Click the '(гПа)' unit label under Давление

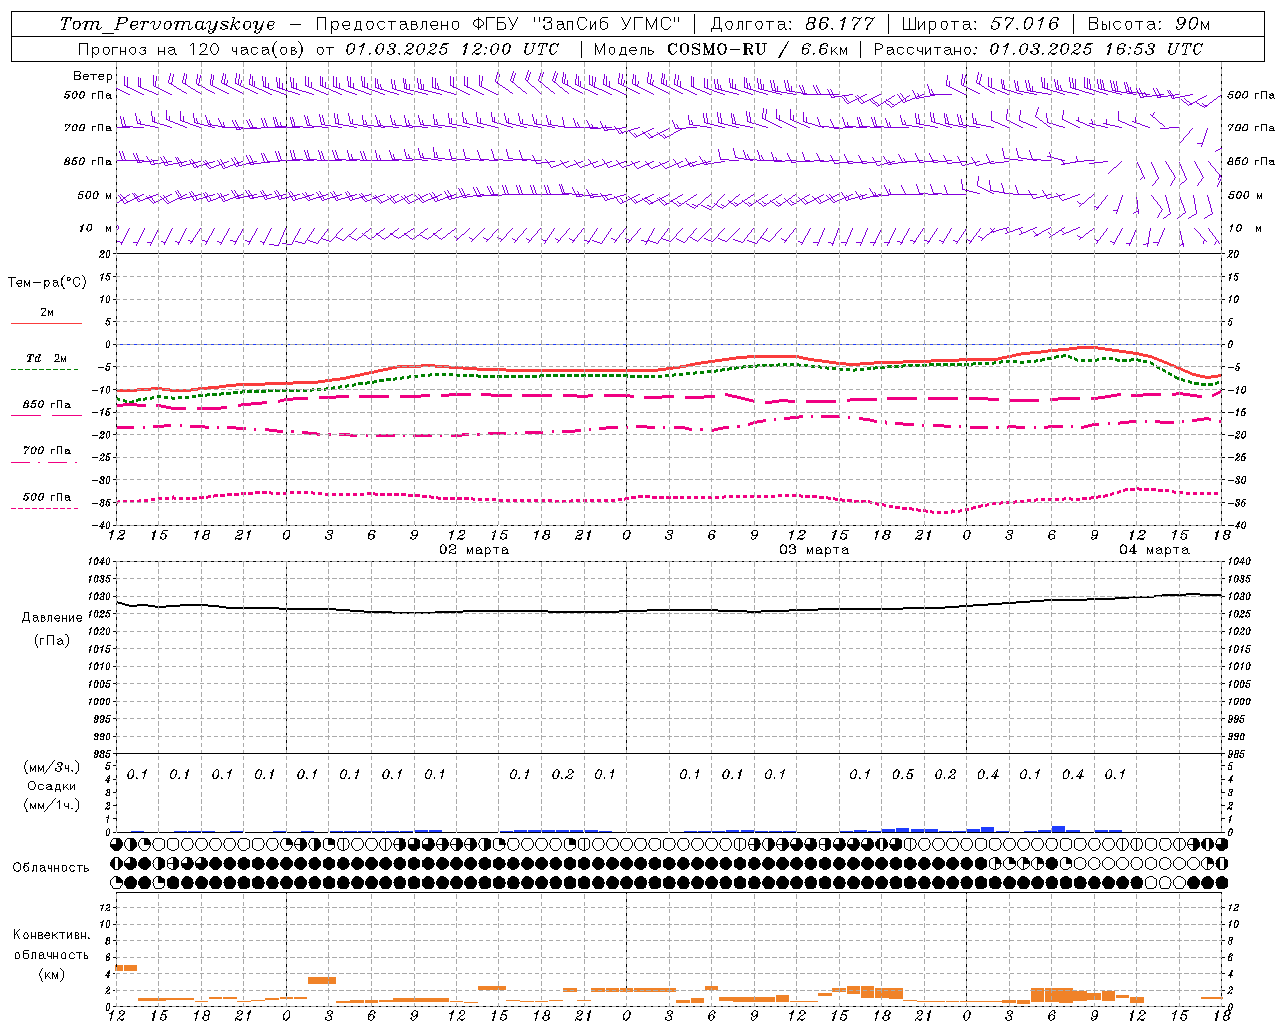click(x=52, y=641)
